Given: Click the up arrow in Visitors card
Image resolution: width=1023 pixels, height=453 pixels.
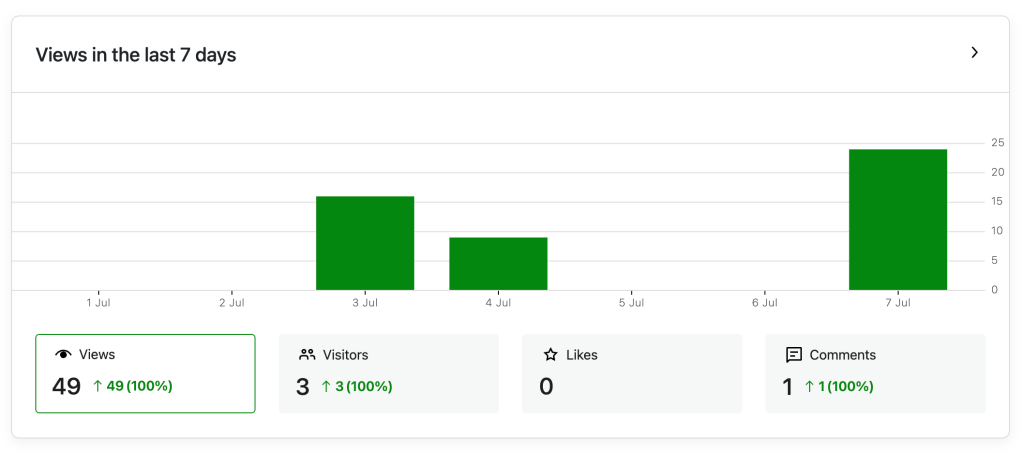Looking at the screenshot, I should [x=326, y=386].
